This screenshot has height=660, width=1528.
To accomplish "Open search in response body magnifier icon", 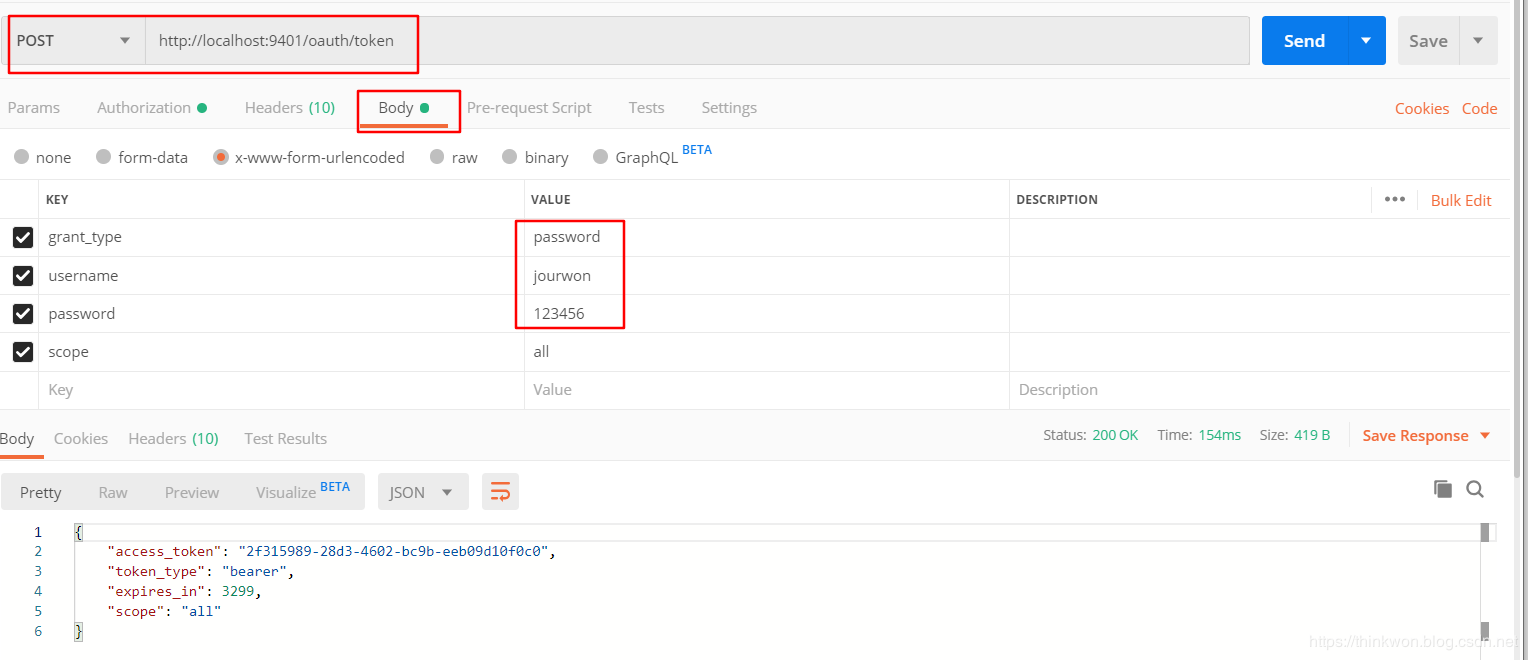I will coord(1475,489).
